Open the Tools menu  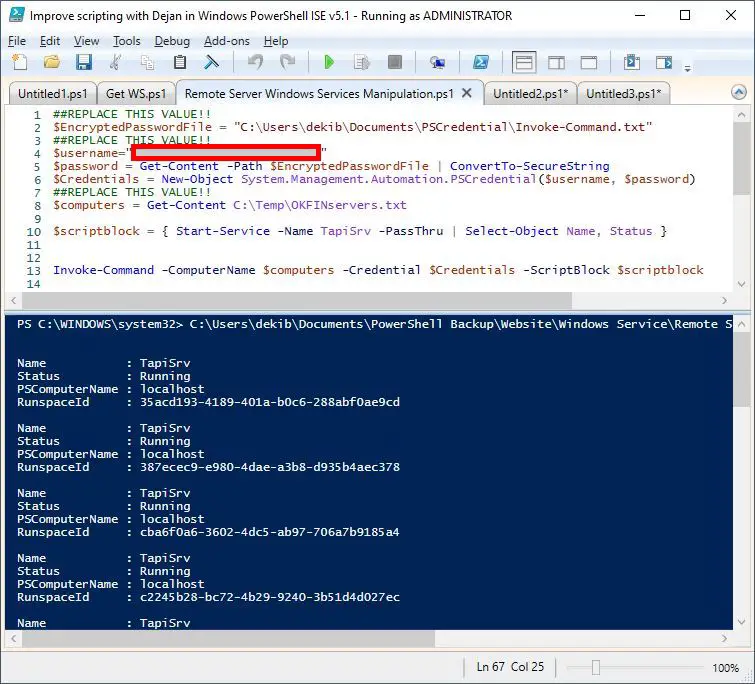pos(127,41)
